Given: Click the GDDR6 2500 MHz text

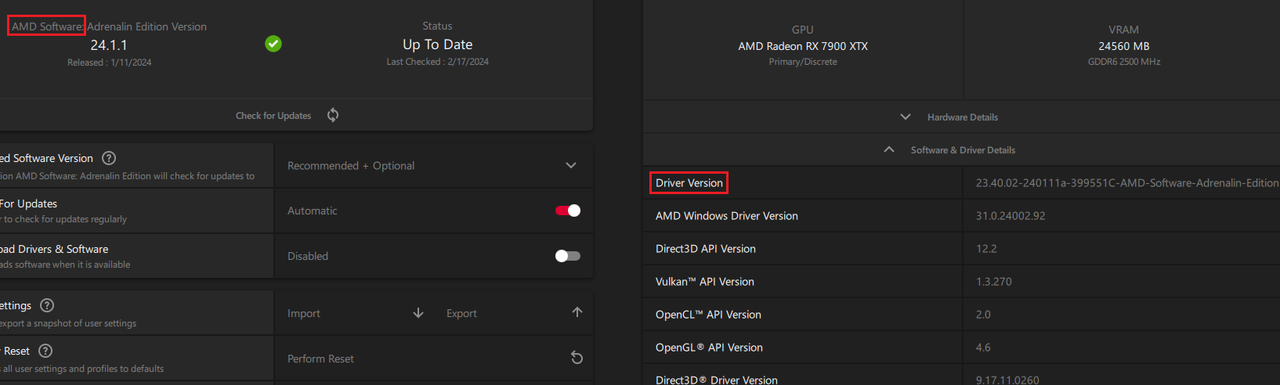Looking at the screenshot, I should pyautogui.click(x=1124, y=62).
